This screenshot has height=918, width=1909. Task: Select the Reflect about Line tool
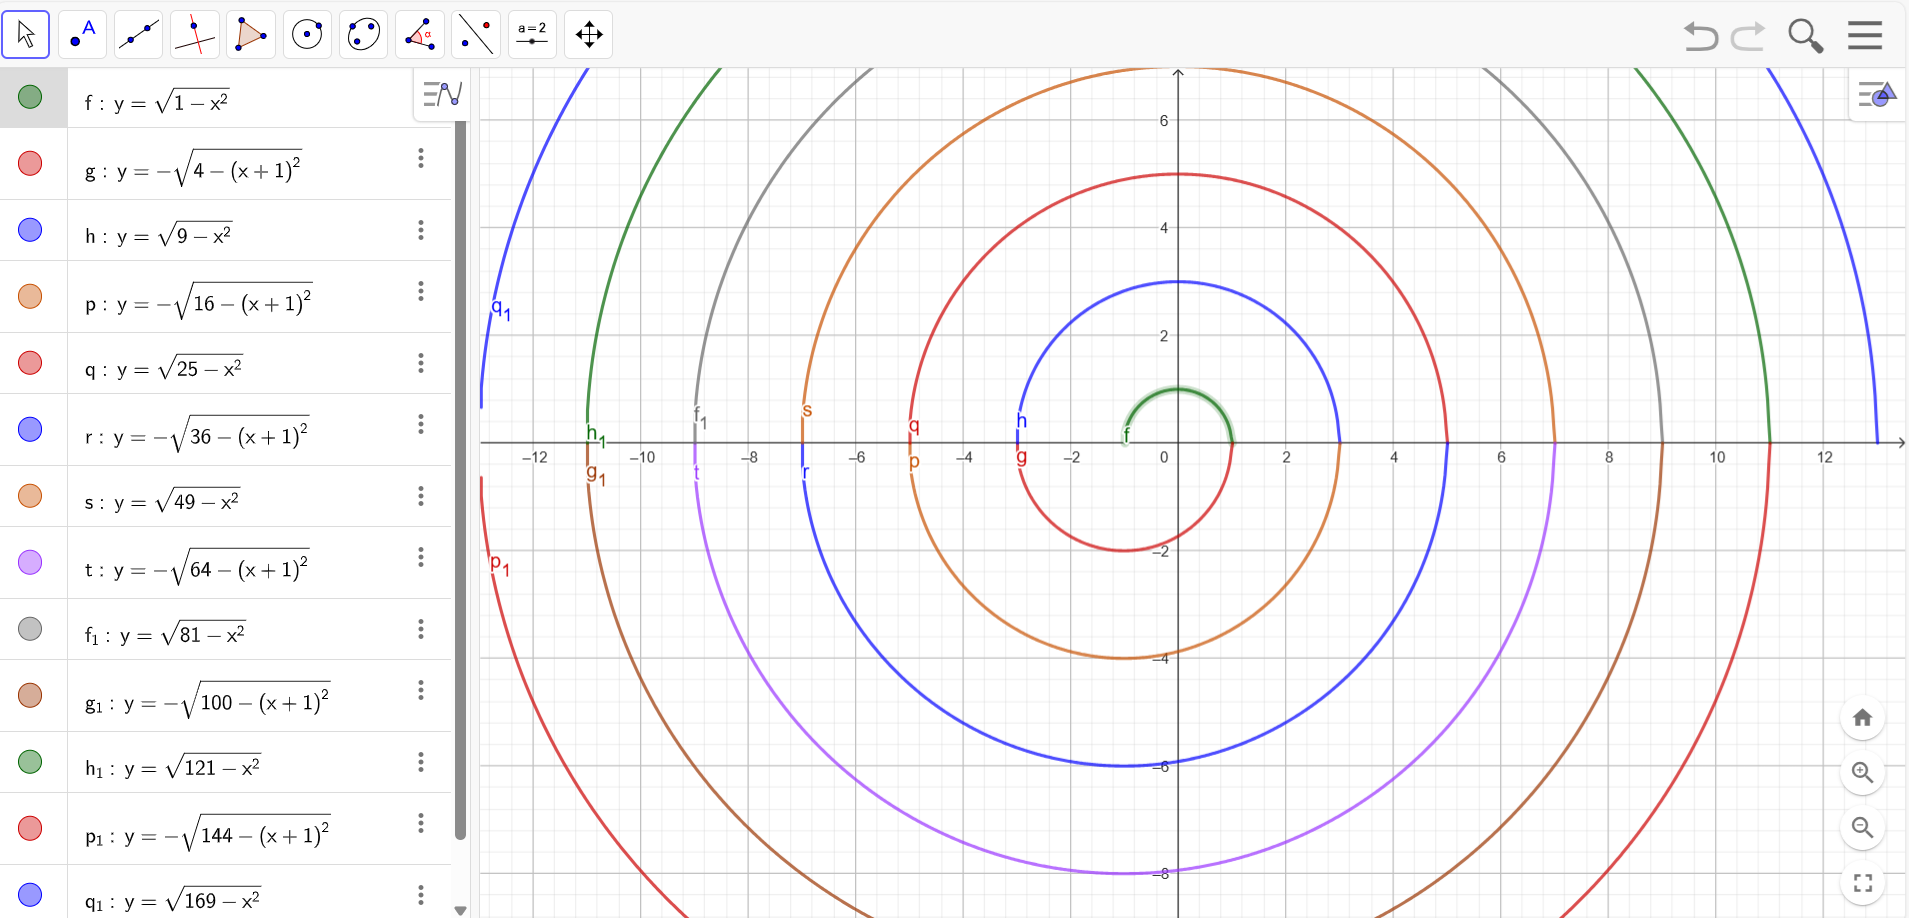pyautogui.click(x=476, y=35)
